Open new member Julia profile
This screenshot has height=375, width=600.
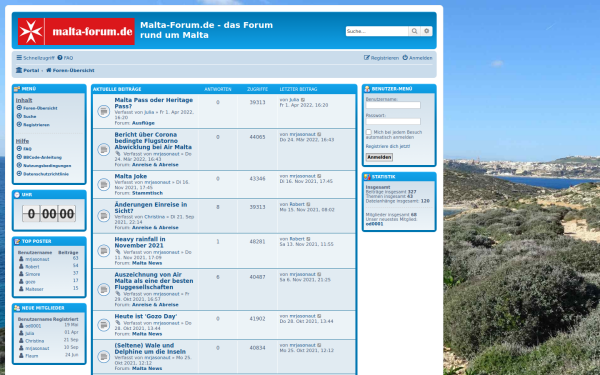coord(29,333)
